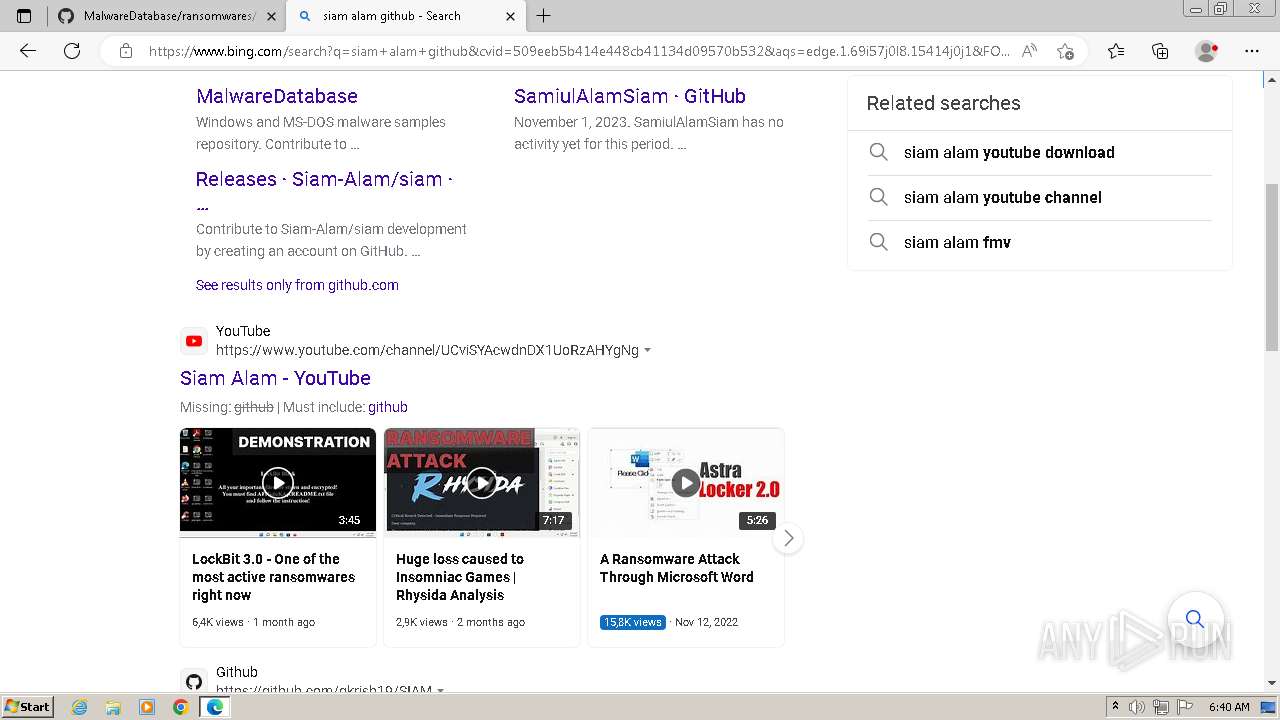
Task: Open SamiulAlamSiam · GitHub result
Action: (x=629, y=96)
